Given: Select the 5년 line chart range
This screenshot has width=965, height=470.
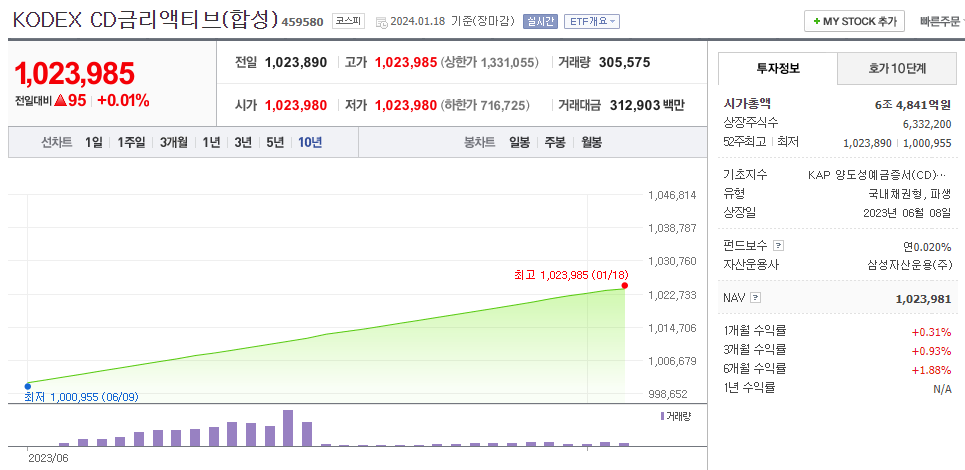Looking at the screenshot, I should [x=275, y=143].
